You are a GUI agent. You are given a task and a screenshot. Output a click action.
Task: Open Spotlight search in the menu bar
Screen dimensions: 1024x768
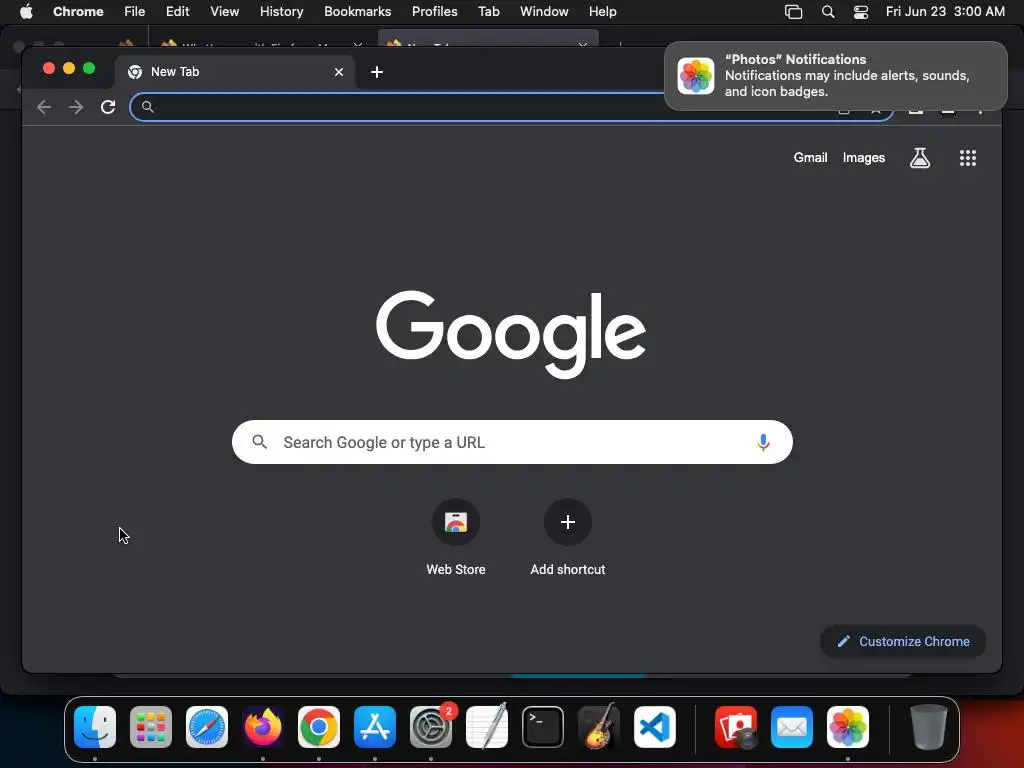click(827, 12)
